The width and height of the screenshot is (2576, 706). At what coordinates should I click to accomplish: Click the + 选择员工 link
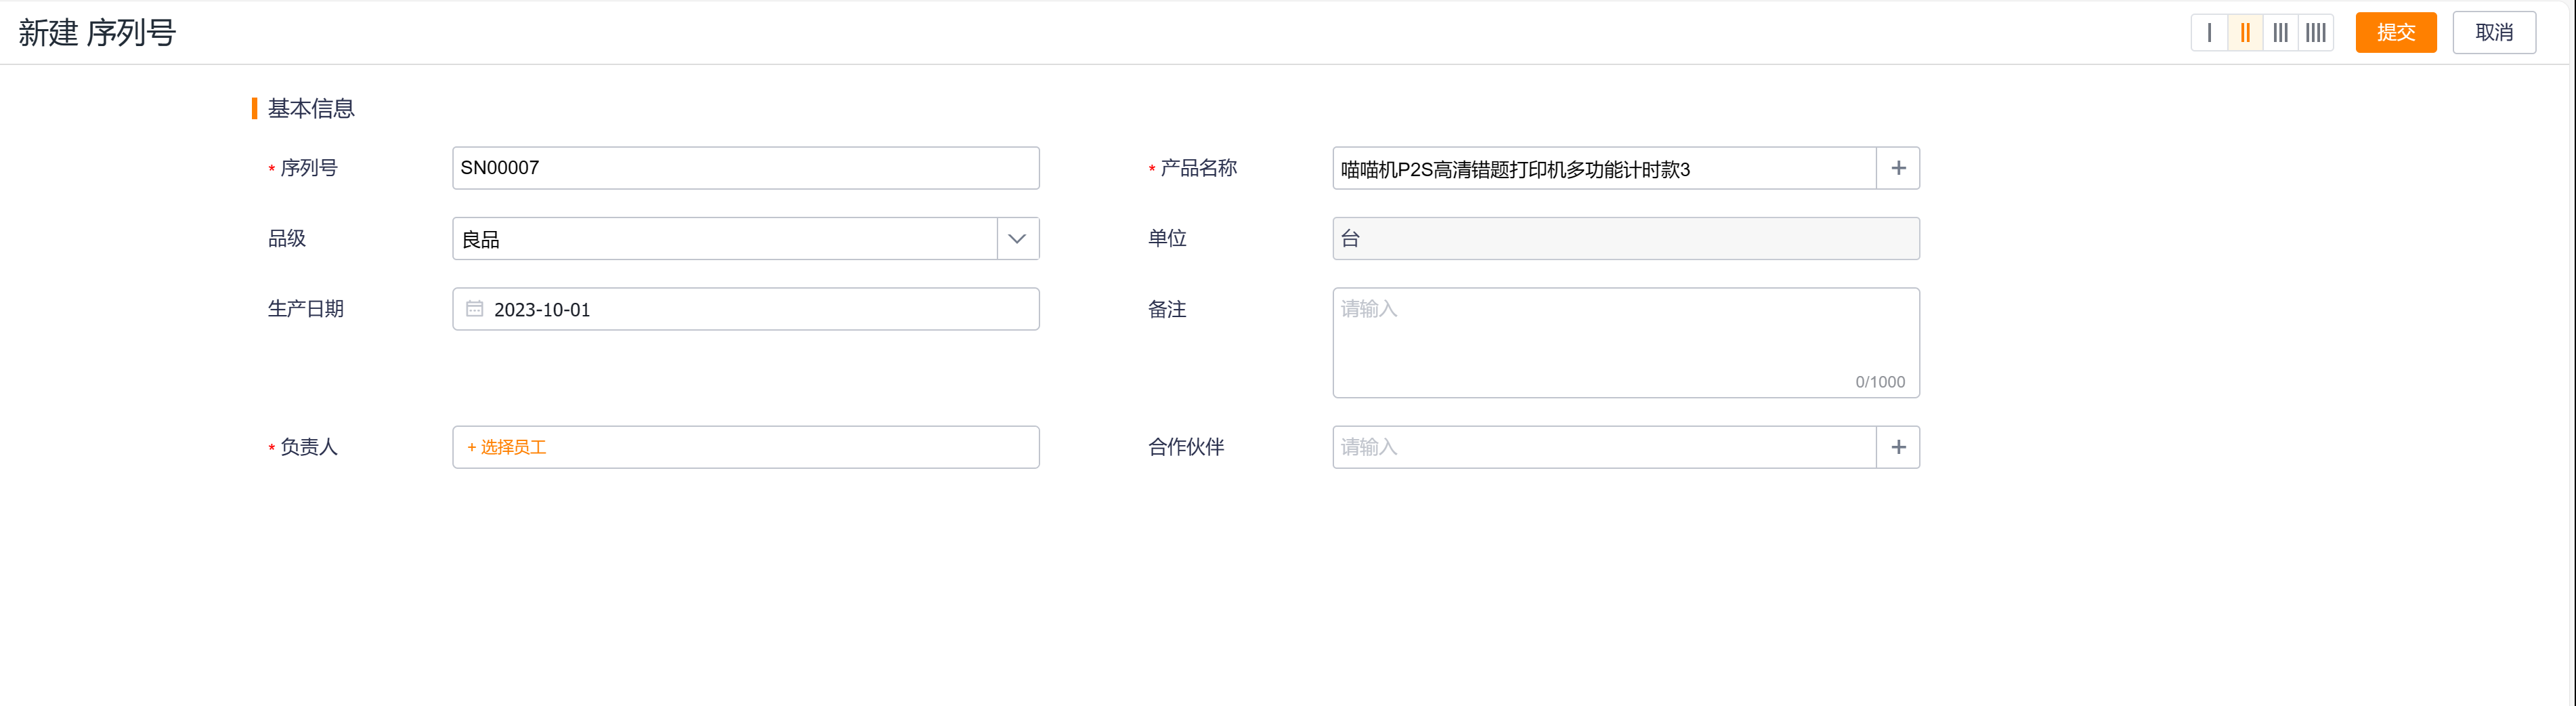(x=507, y=447)
